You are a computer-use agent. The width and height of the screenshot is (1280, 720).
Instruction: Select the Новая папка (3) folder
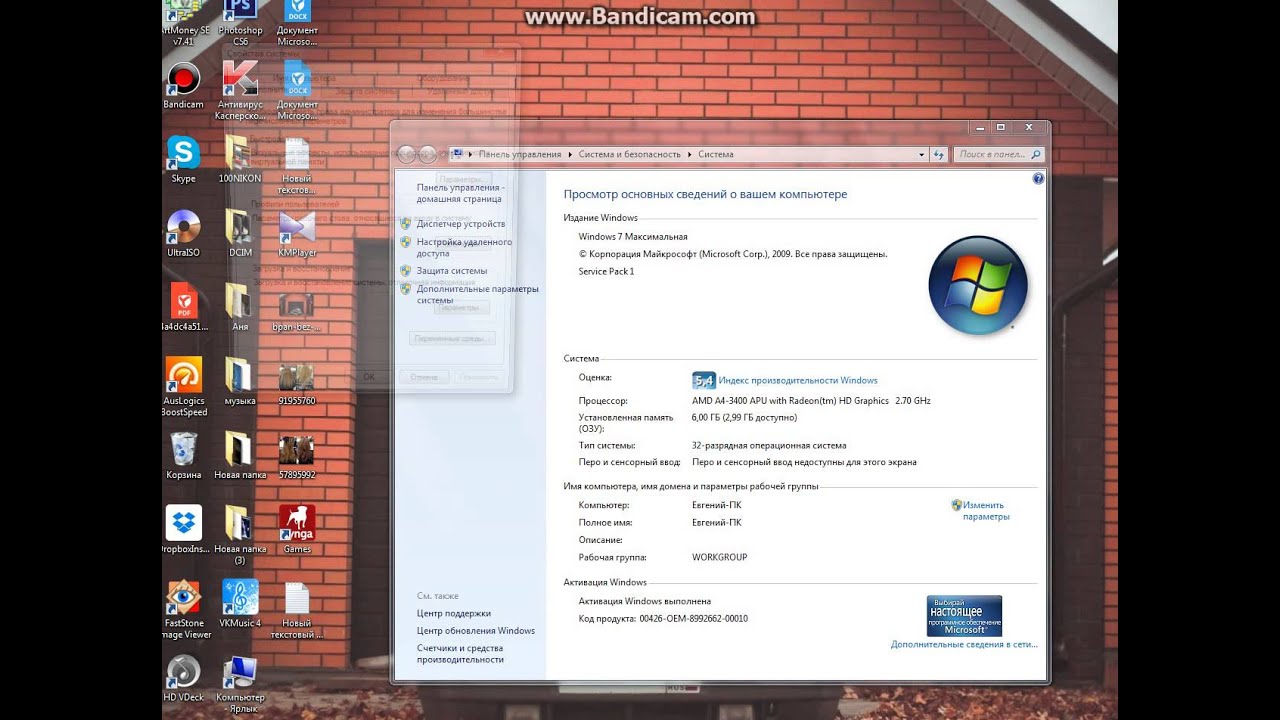tap(240, 535)
